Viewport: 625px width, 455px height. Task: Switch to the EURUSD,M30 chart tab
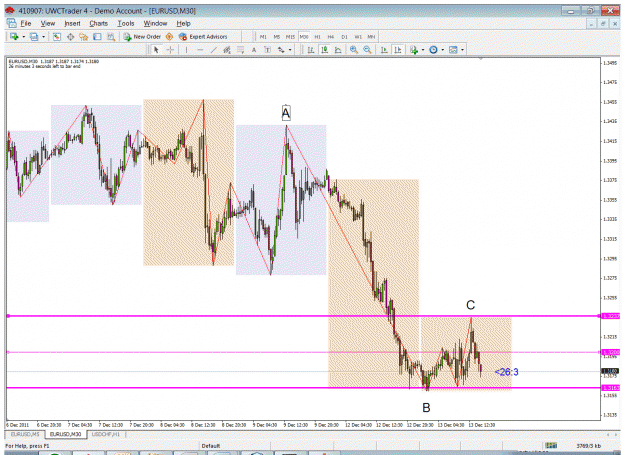(65, 434)
